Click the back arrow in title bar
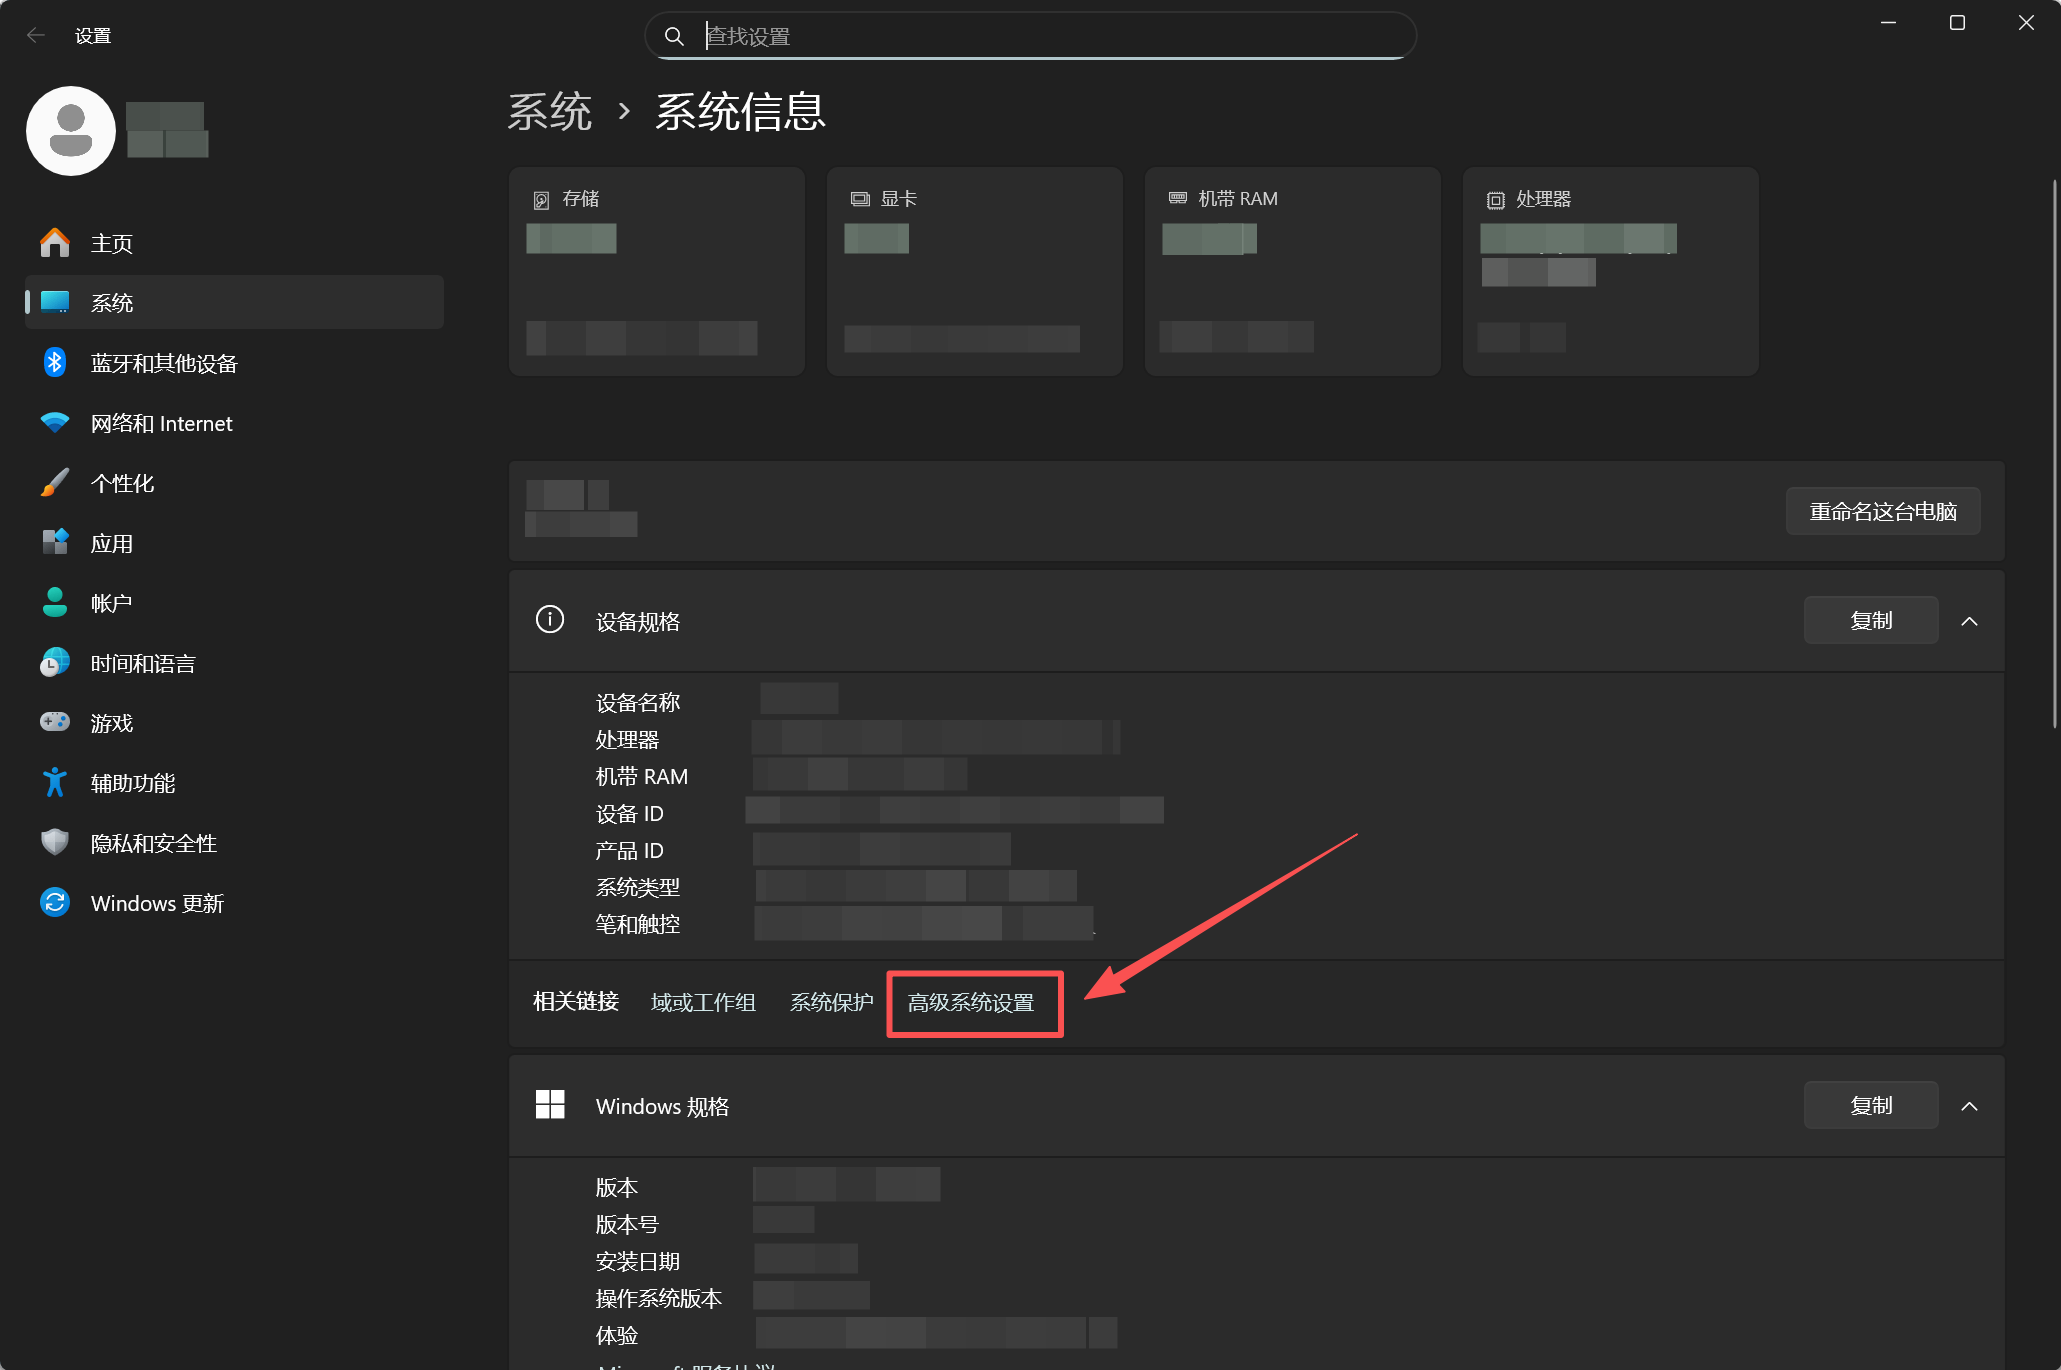This screenshot has height=1370, width=2061. pyautogui.click(x=36, y=36)
